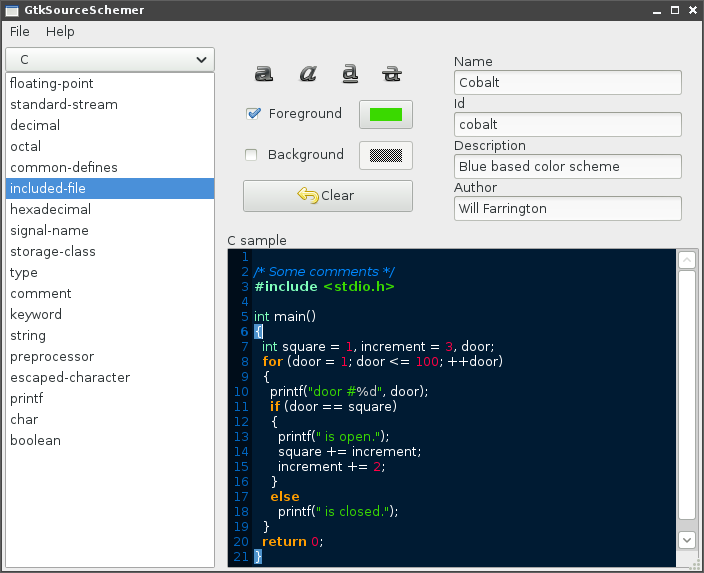Disable the Foreground checkbox

tap(253, 114)
